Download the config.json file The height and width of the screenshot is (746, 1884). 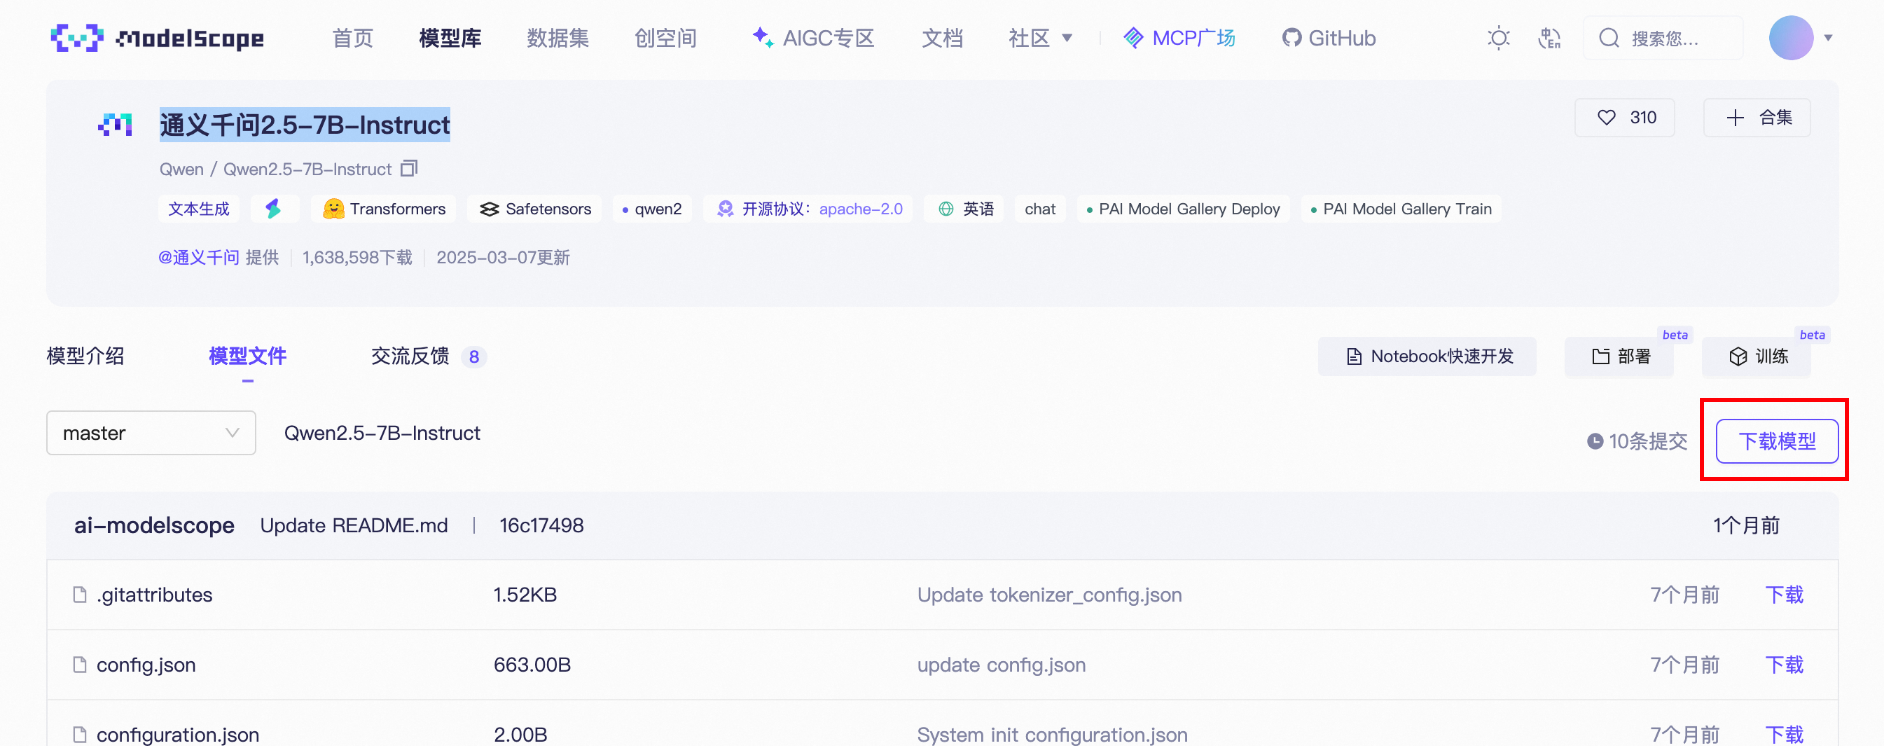(x=1784, y=665)
